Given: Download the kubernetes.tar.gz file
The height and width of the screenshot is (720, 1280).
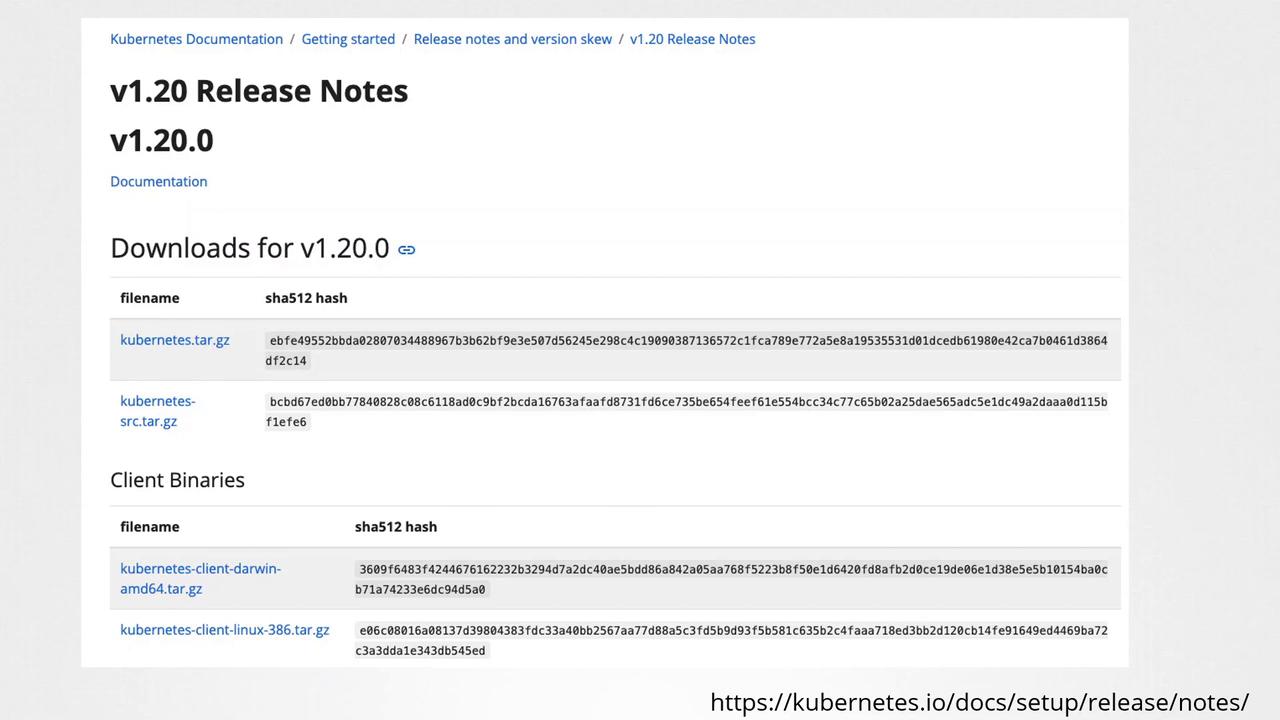Looking at the screenshot, I should click(174, 340).
